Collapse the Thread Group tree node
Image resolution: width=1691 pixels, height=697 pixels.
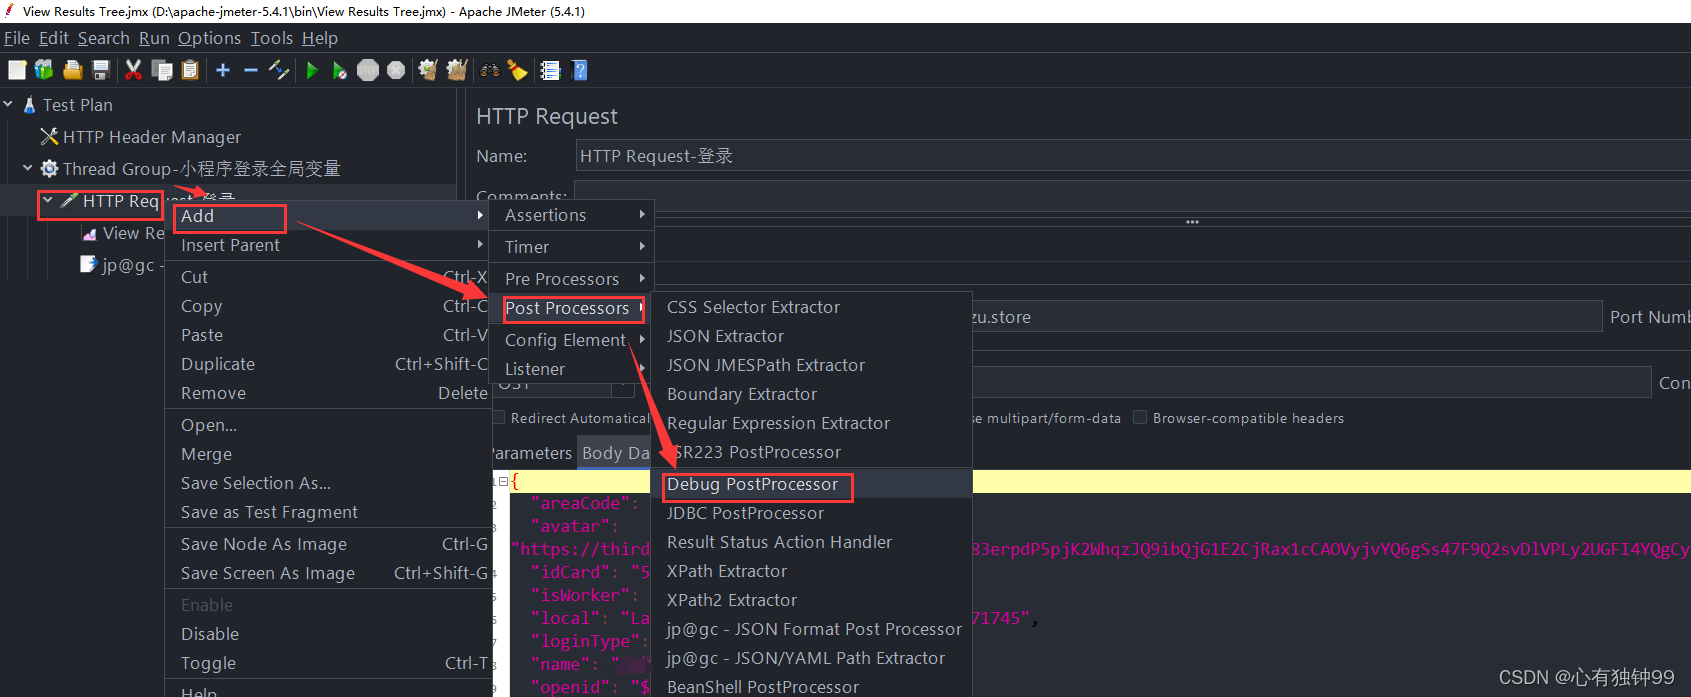(x=27, y=168)
